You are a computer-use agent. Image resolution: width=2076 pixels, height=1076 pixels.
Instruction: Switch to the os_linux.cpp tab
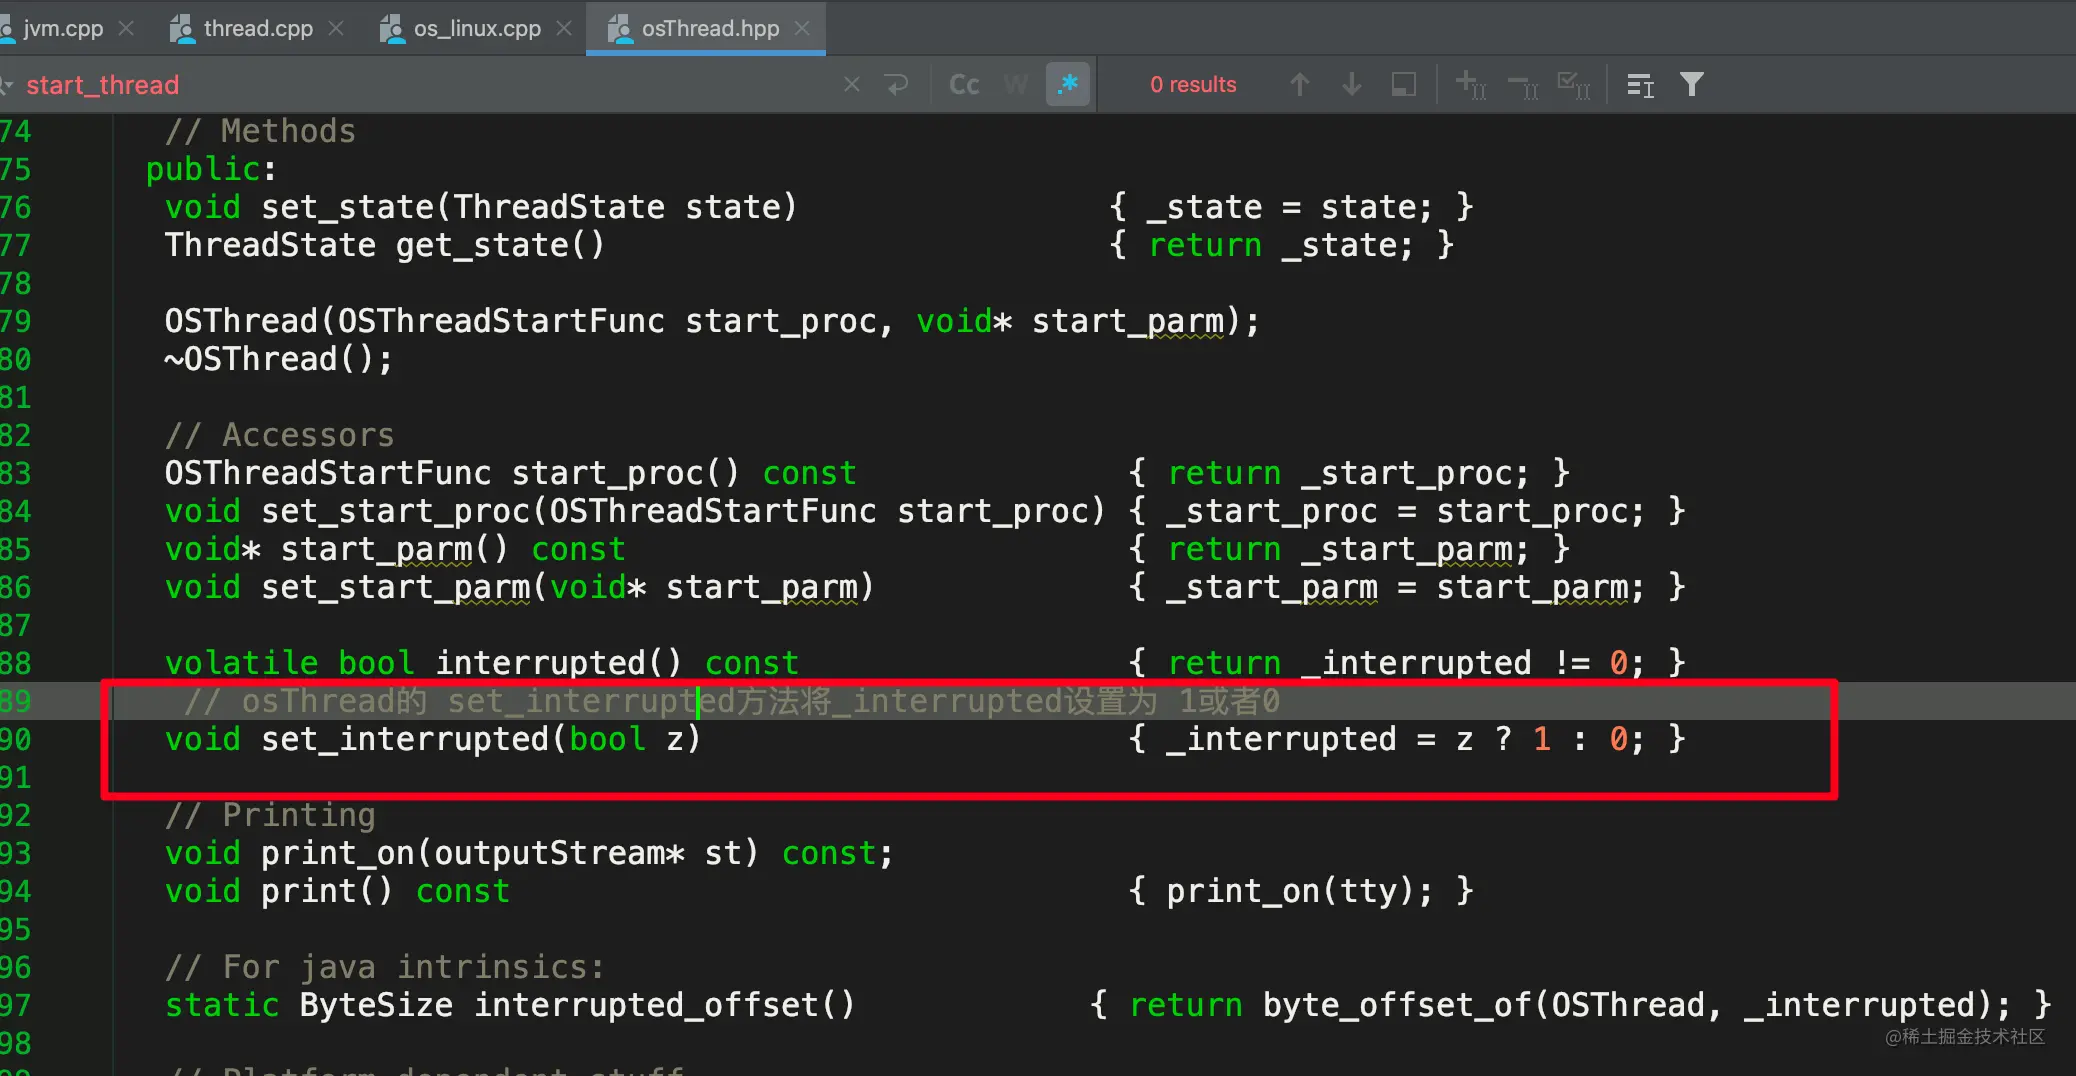(x=476, y=29)
